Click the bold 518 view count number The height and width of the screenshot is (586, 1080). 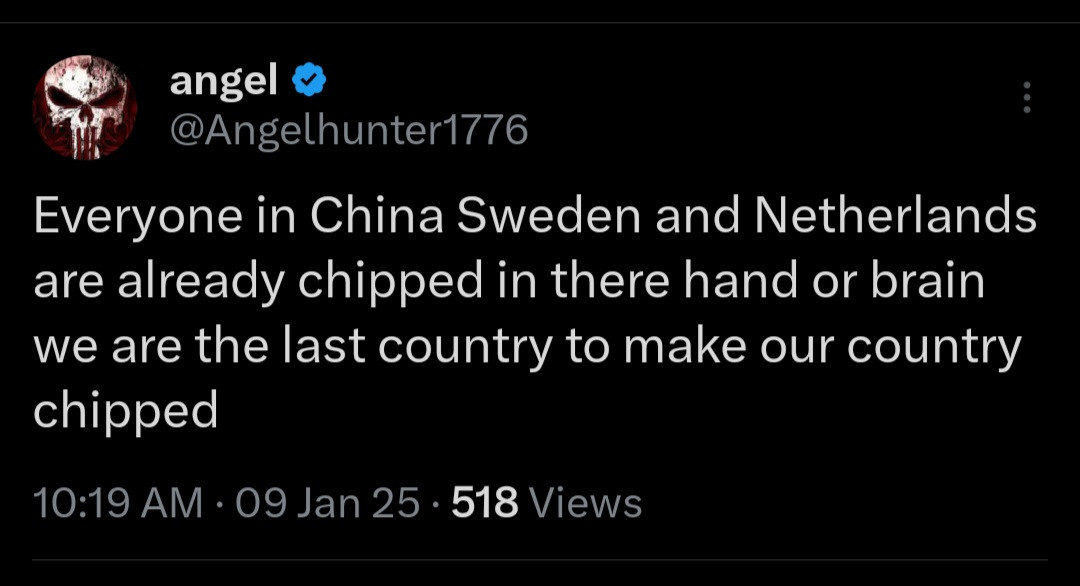pos(485,502)
